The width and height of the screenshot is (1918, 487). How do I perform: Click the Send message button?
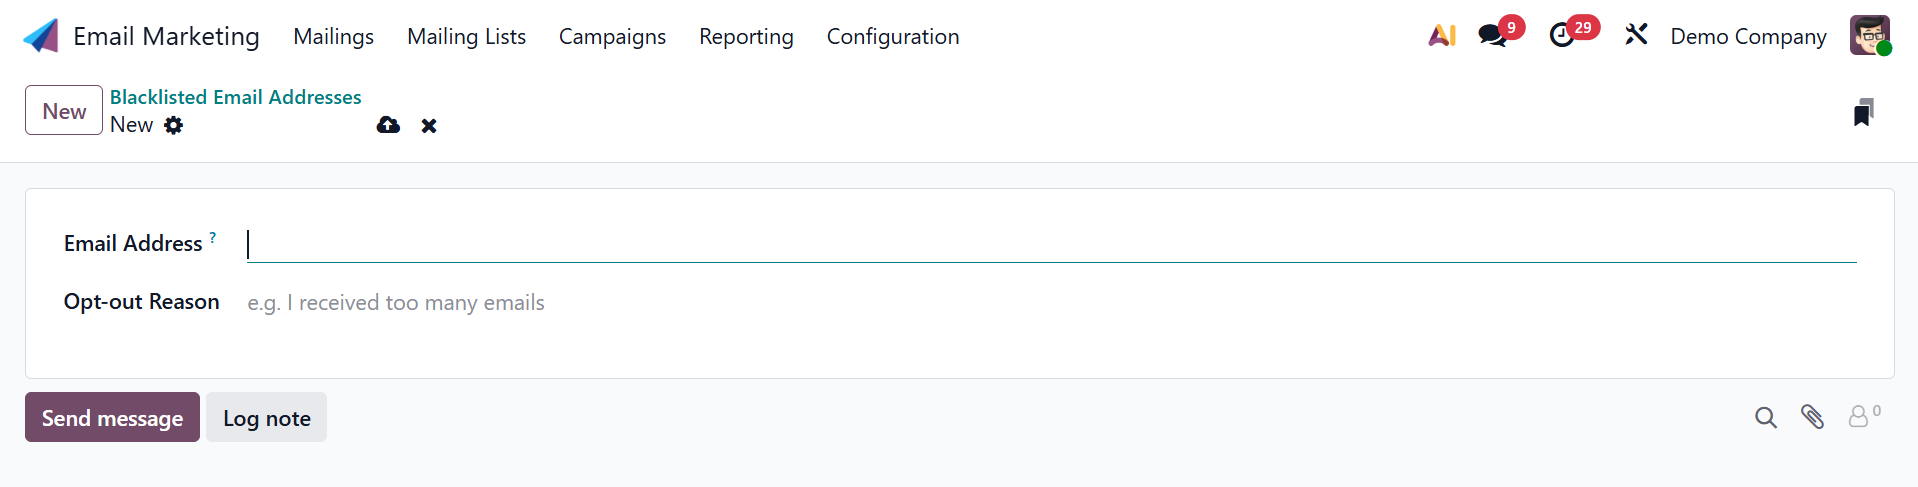pyautogui.click(x=112, y=418)
